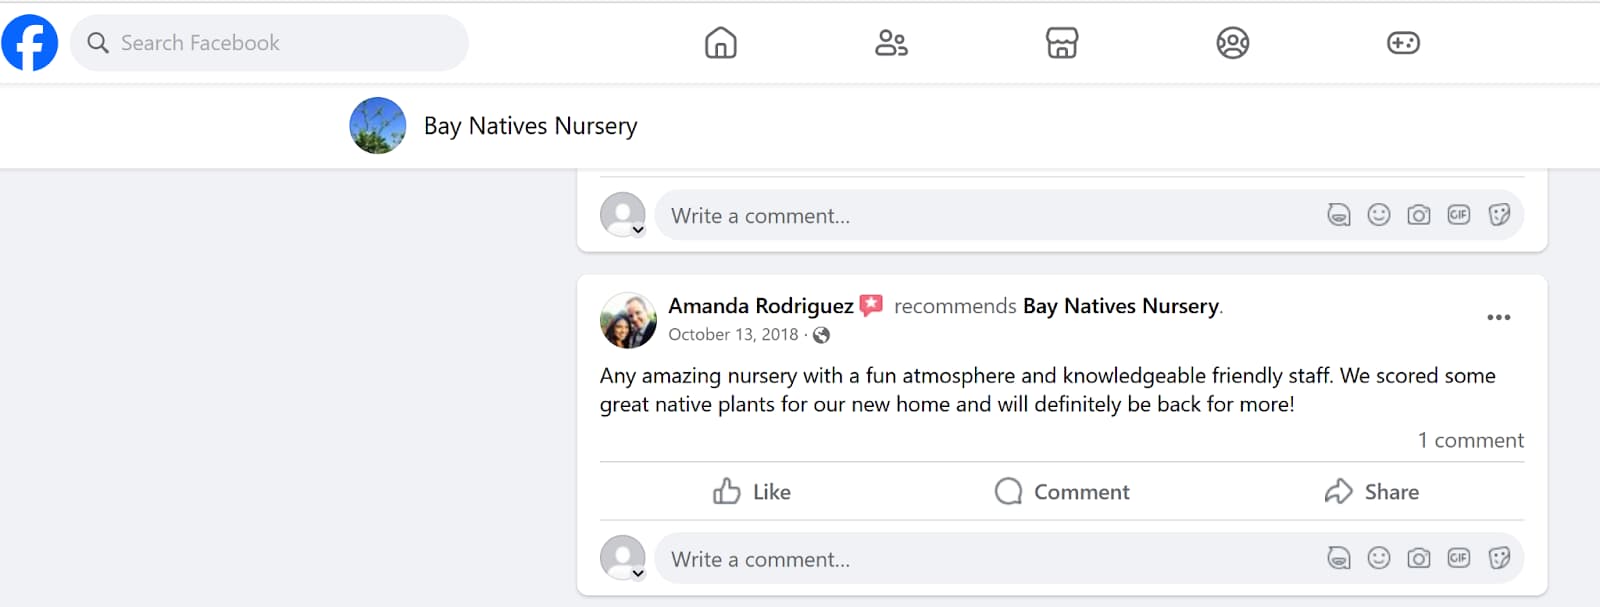
Task: Attach a photo to Amanda's post comment
Action: coord(1419,558)
